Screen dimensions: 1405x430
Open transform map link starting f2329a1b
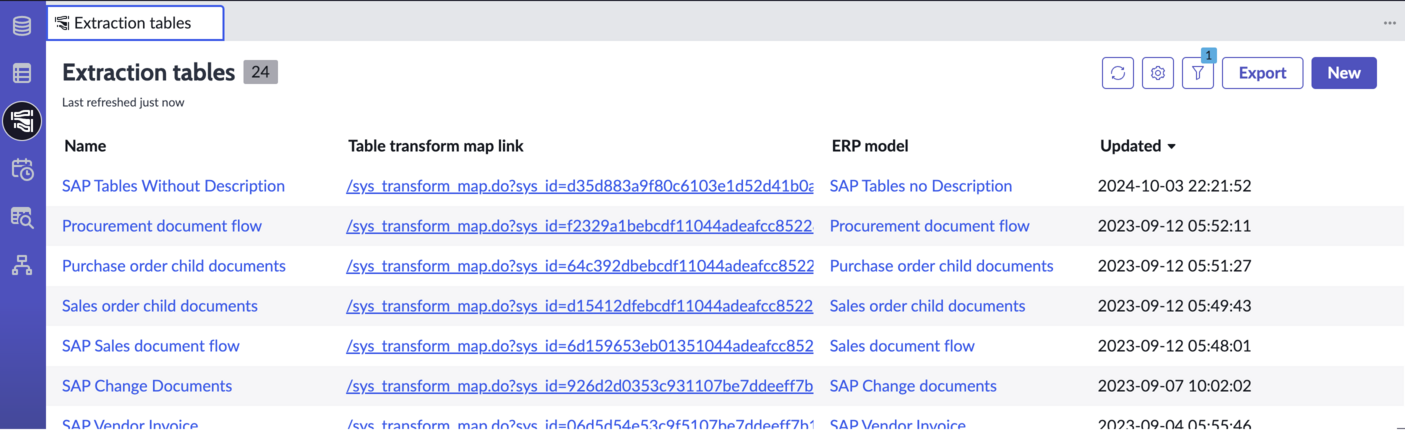point(580,226)
